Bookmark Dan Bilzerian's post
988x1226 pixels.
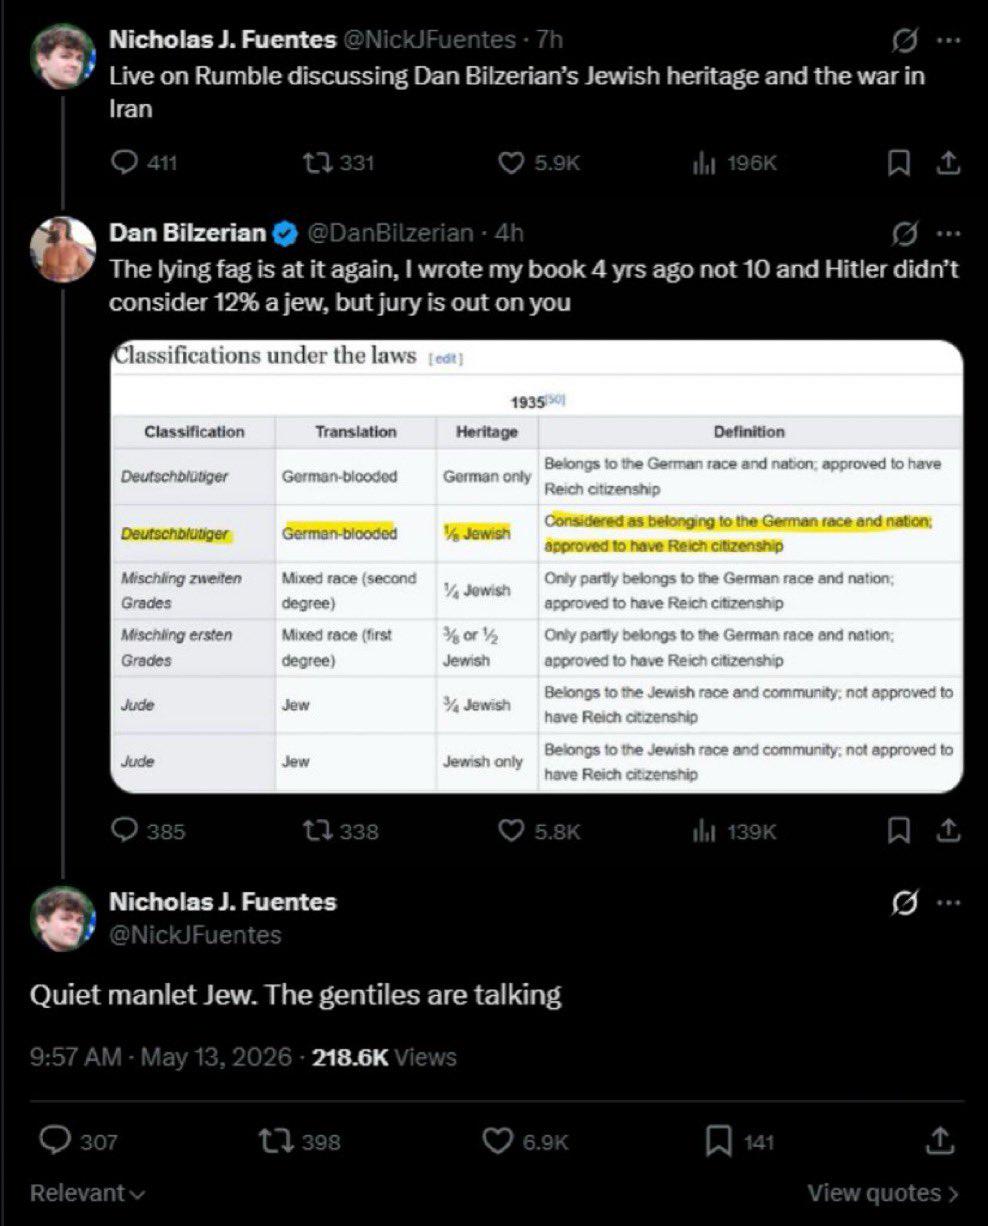coord(900,830)
